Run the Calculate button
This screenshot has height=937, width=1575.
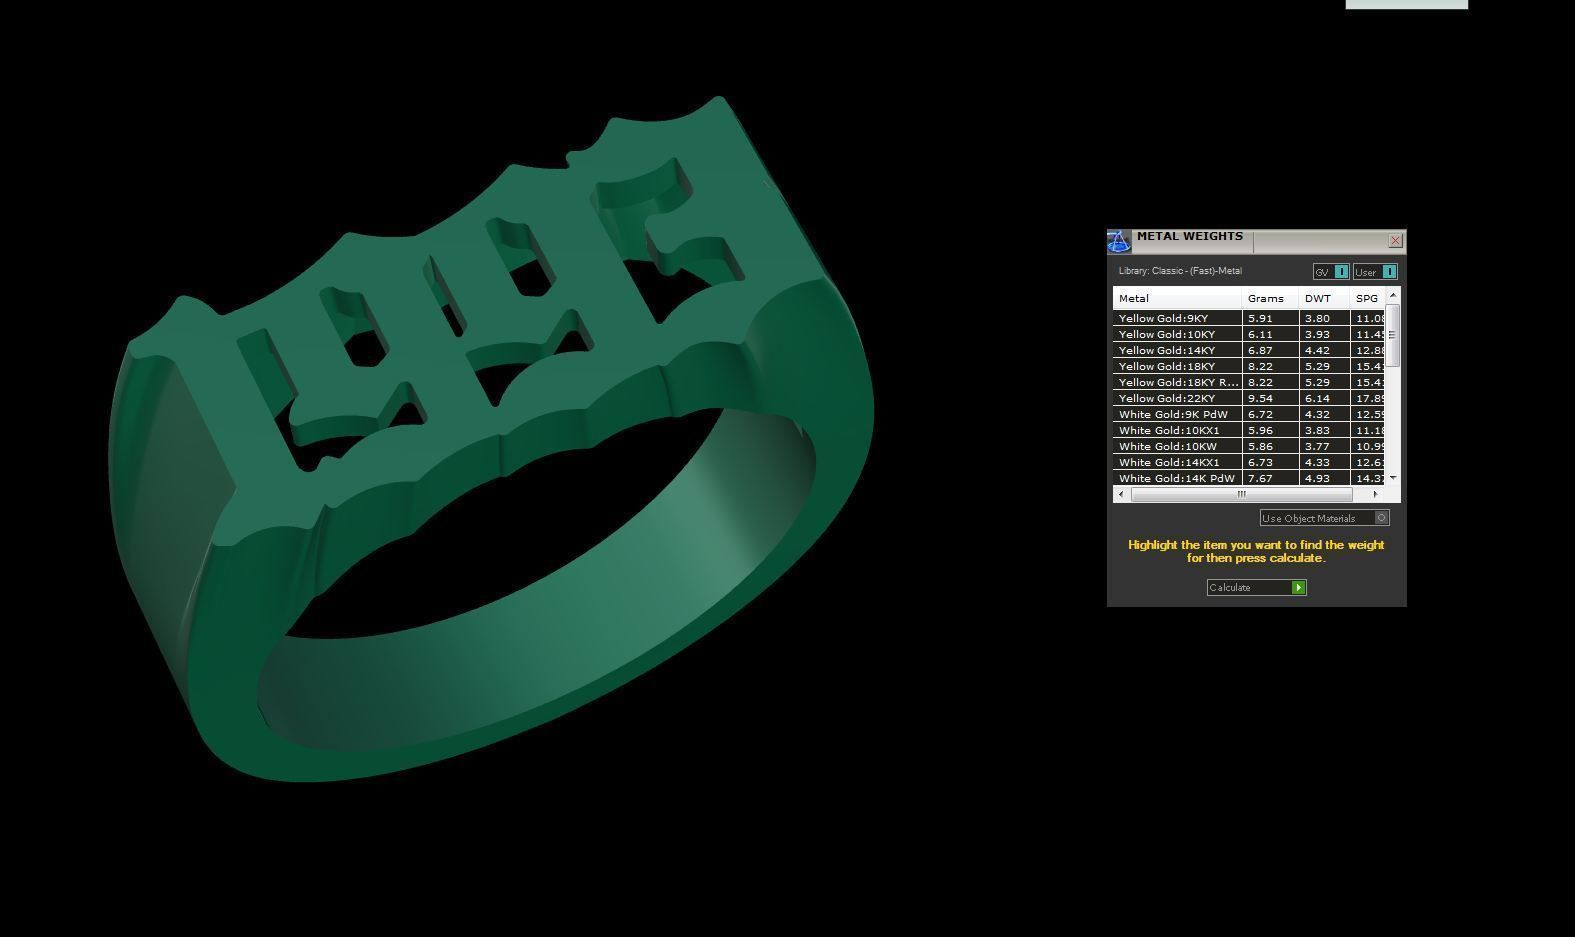1256,587
